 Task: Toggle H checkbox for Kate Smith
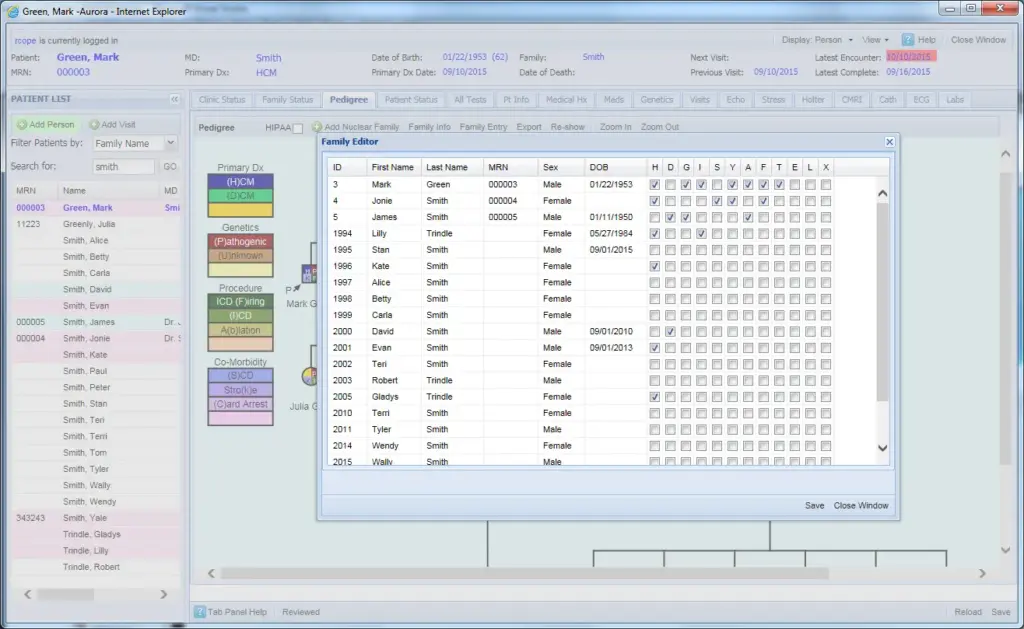[x=654, y=266]
